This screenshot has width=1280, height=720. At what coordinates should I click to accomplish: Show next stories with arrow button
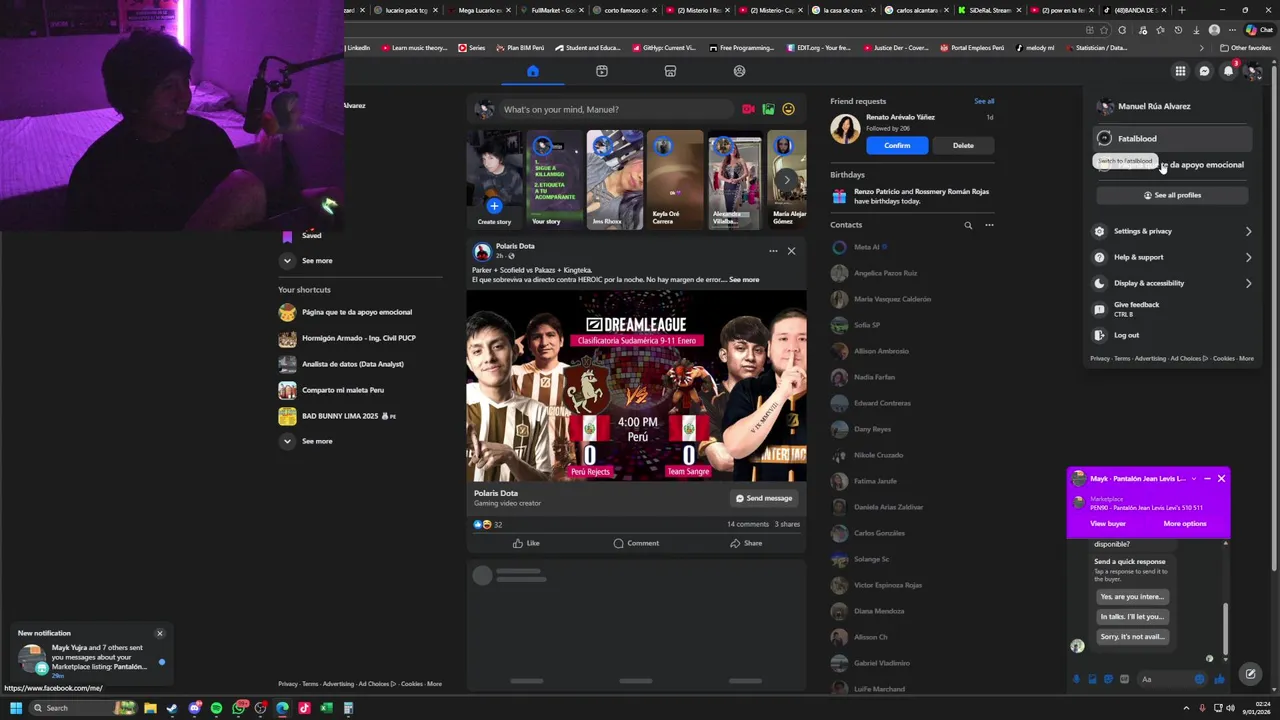pyautogui.click(x=787, y=180)
